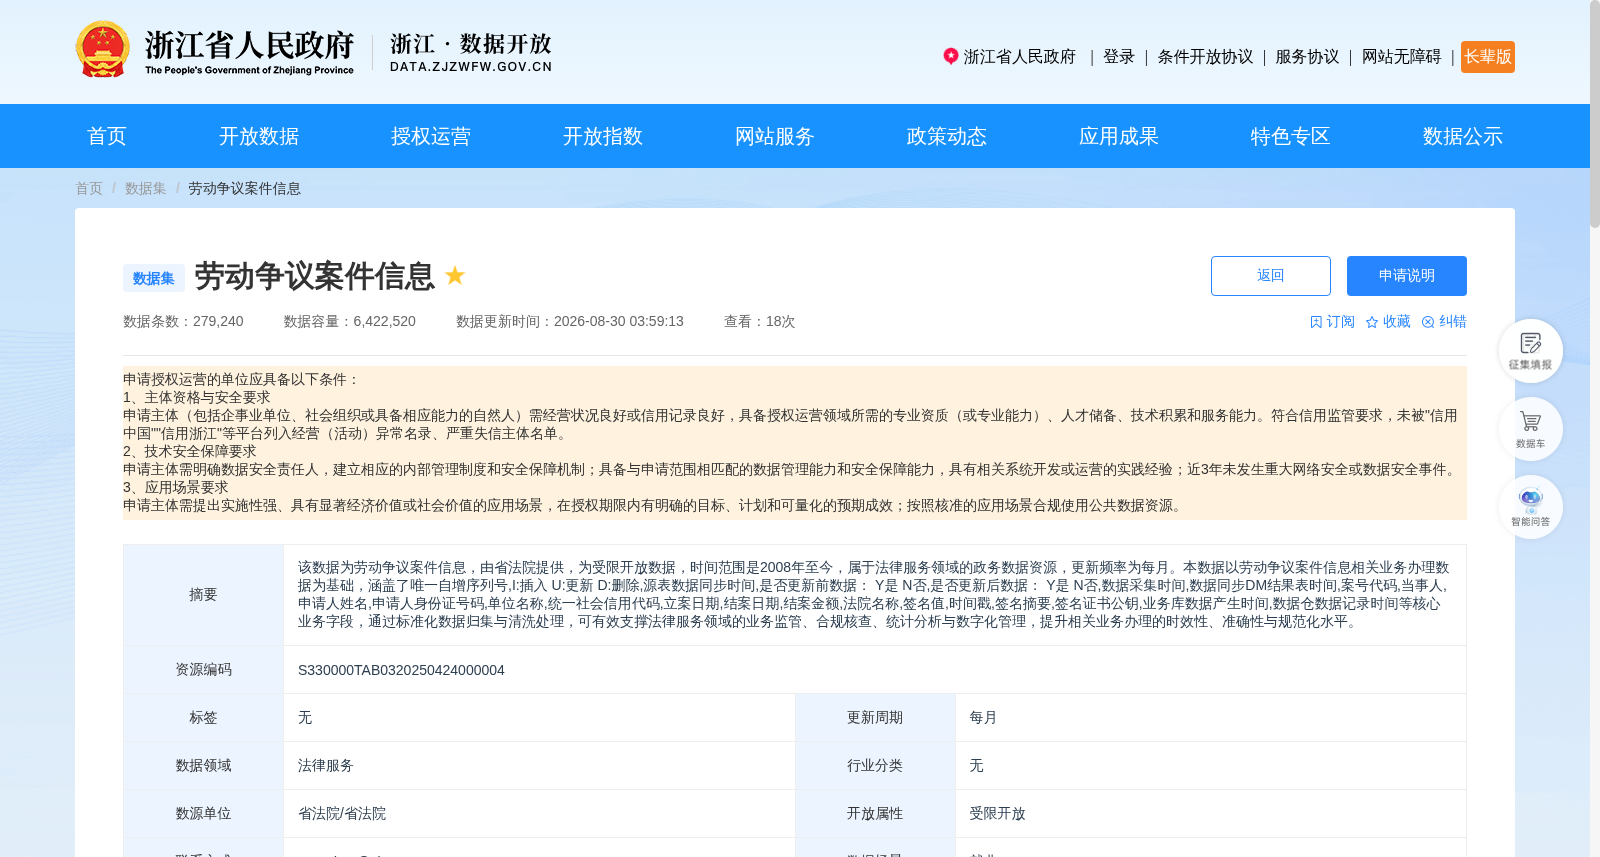Click the 每月 update cycle value
Viewport: 1600px width, 857px height.
[x=983, y=718]
